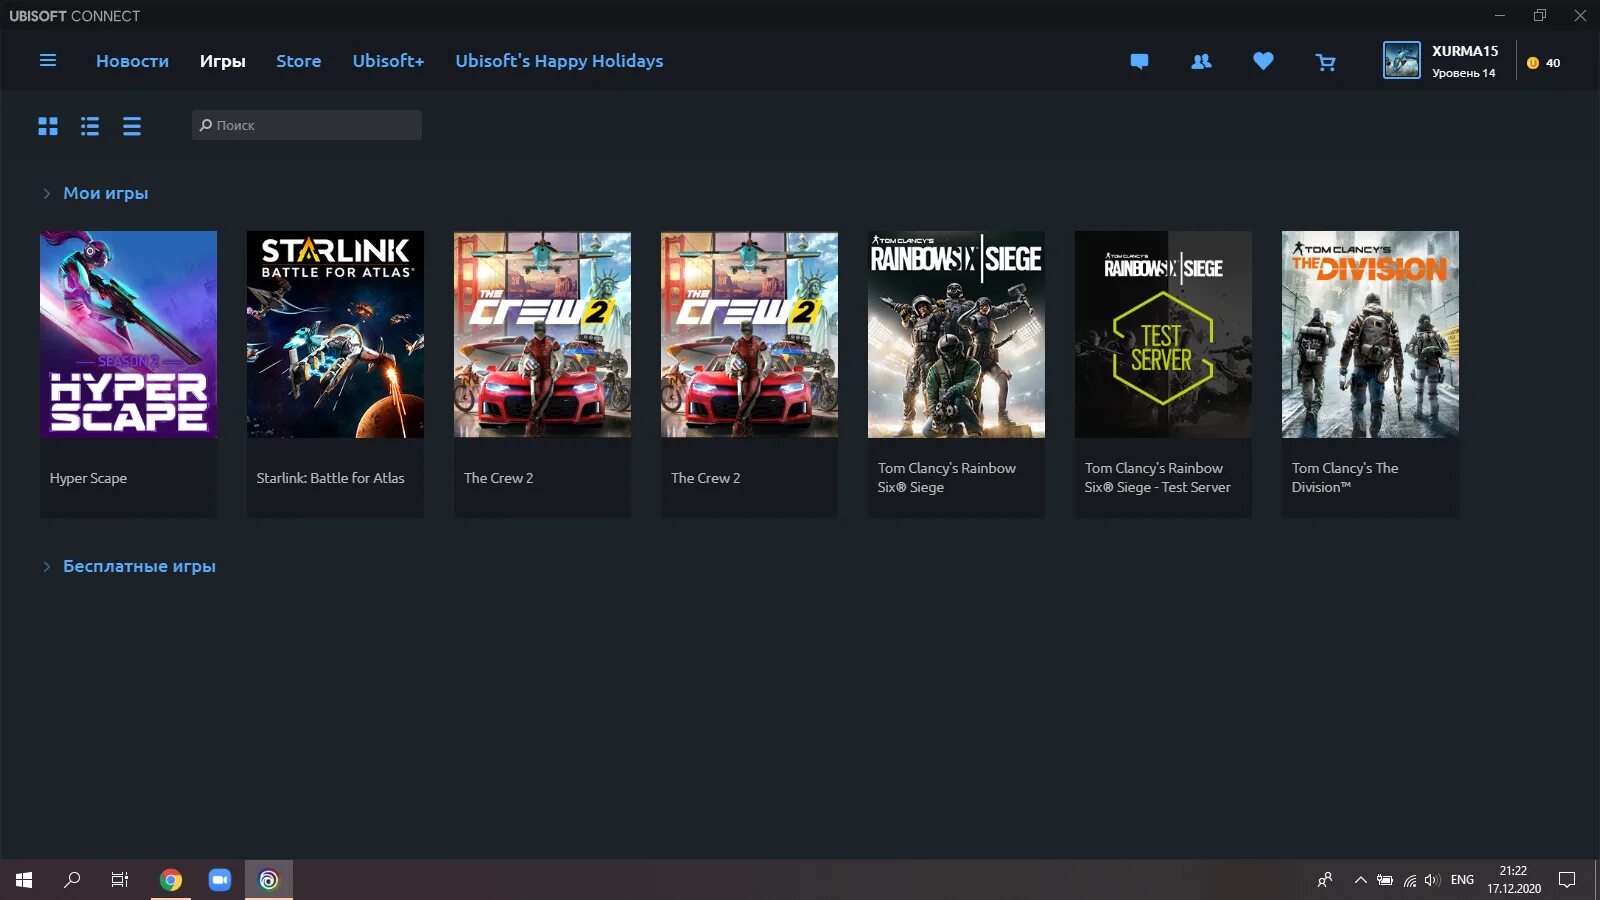Image resolution: width=1600 pixels, height=900 pixels.
Task: Click the Units currency counter
Action: (1543, 62)
